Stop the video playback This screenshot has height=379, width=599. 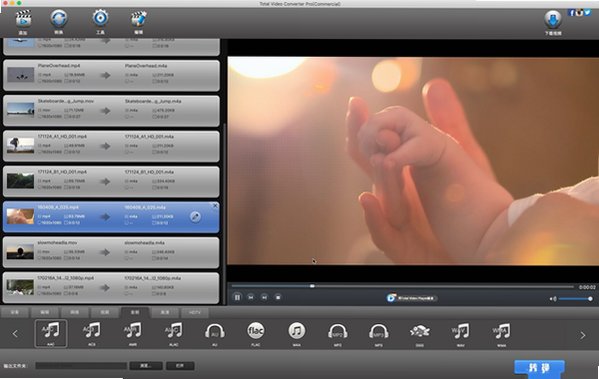pos(278,297)
